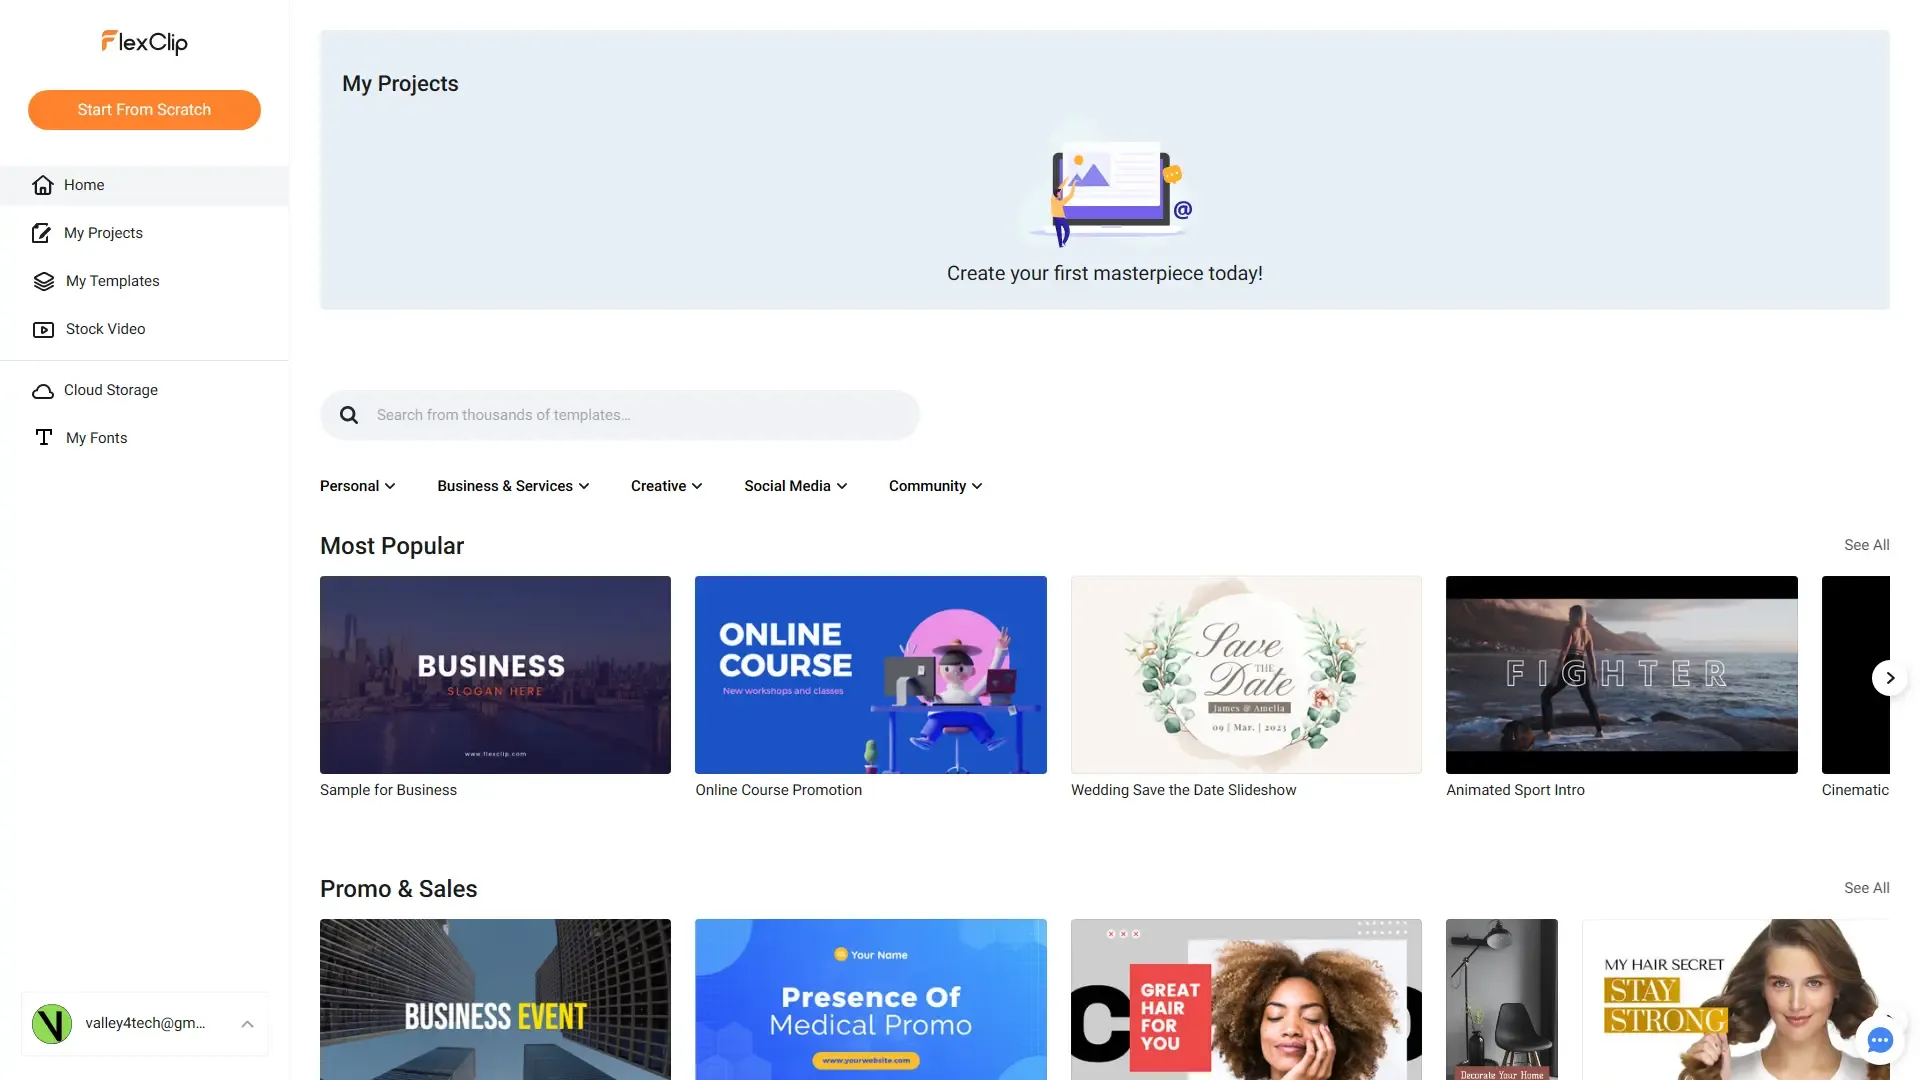Screen dimensions: 1920x1080
Task: Open the Community category menu
Action: (x=935, y=486)
